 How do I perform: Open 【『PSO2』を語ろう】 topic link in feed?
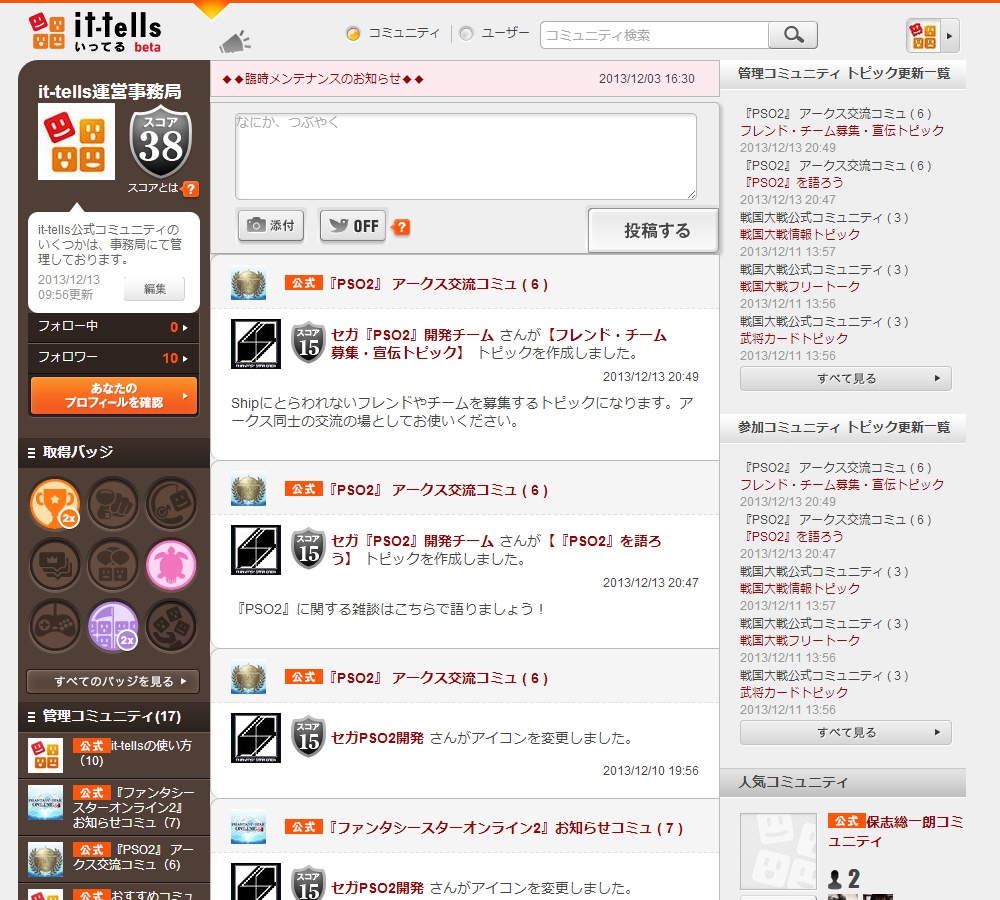coord(496,550)
